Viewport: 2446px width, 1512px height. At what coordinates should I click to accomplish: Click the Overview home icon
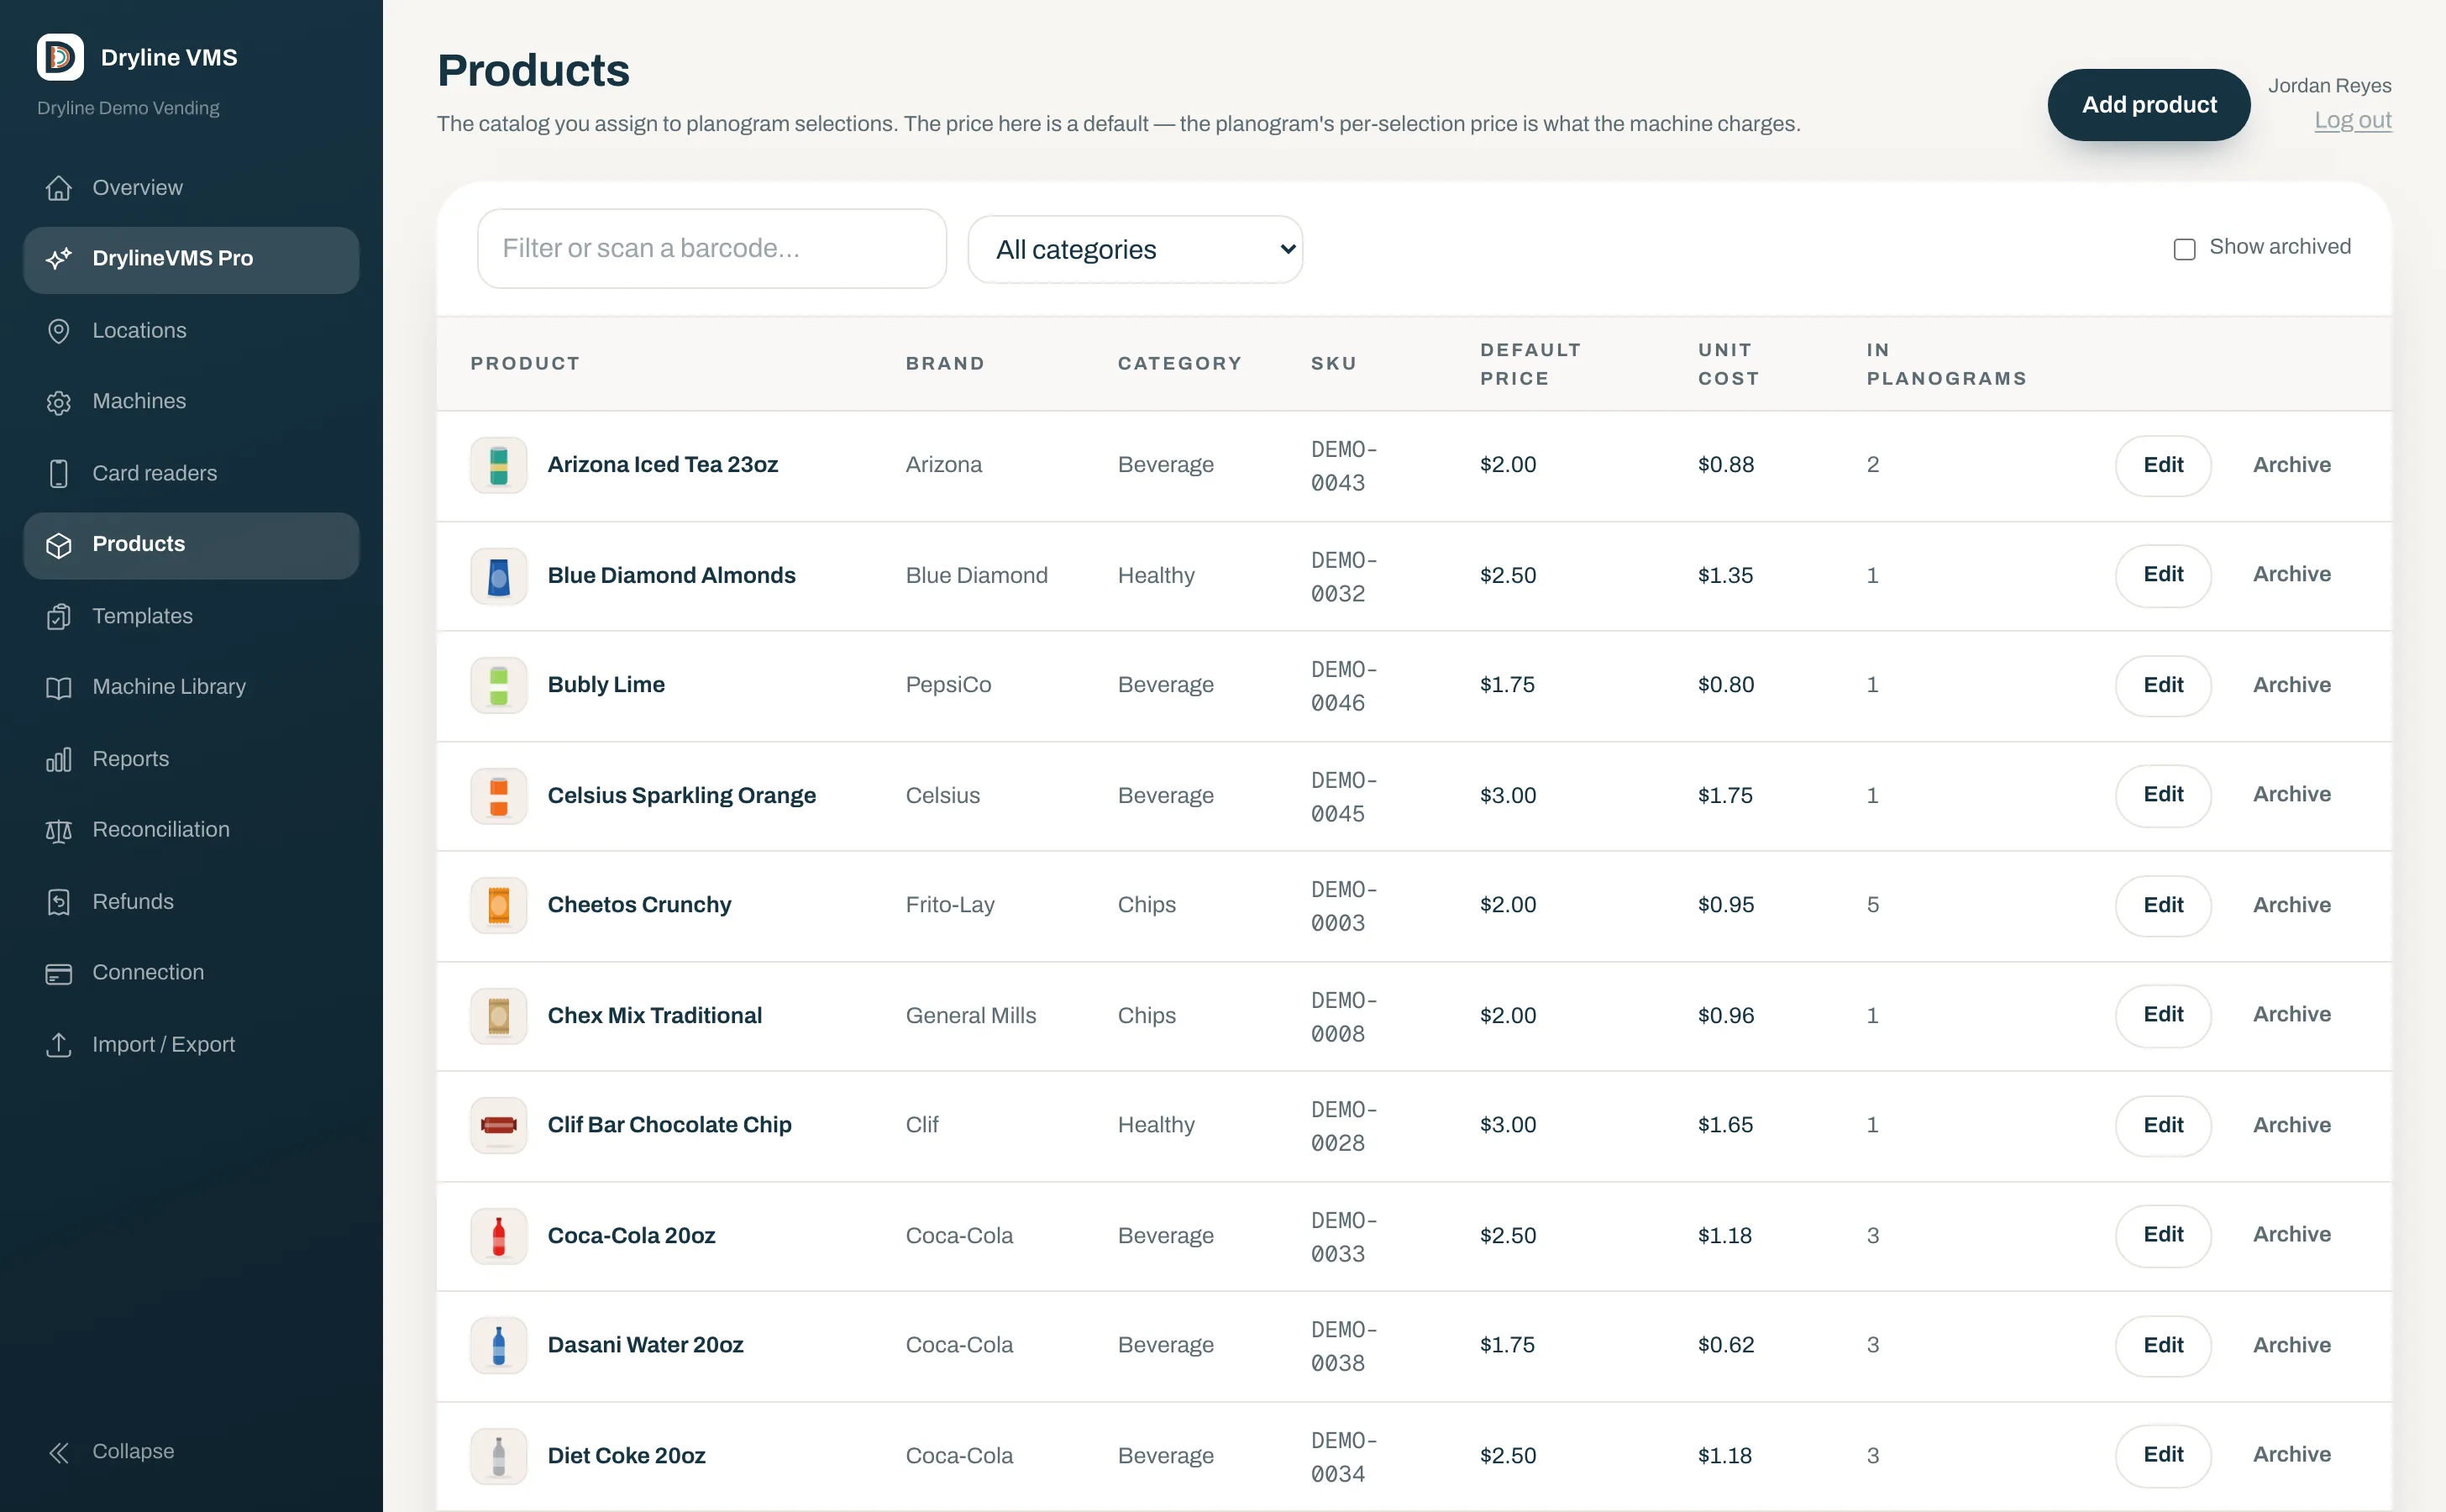click(59, 188)
